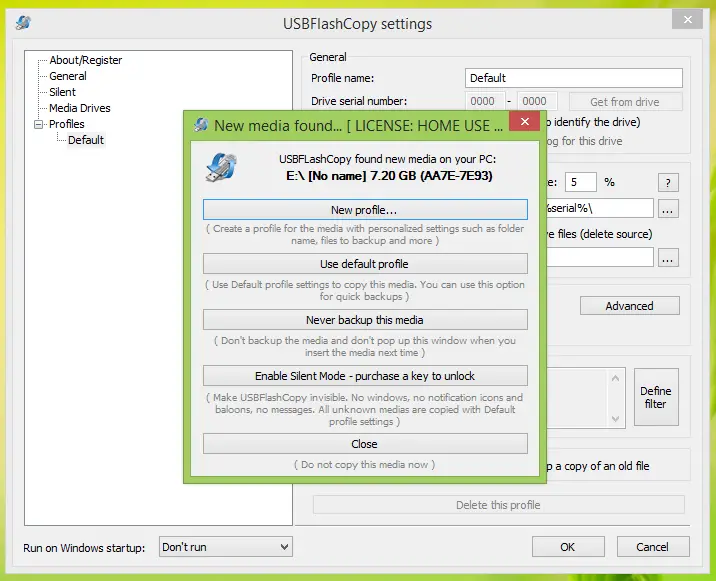Click the filter list scroll up arrow

[615, 378]
